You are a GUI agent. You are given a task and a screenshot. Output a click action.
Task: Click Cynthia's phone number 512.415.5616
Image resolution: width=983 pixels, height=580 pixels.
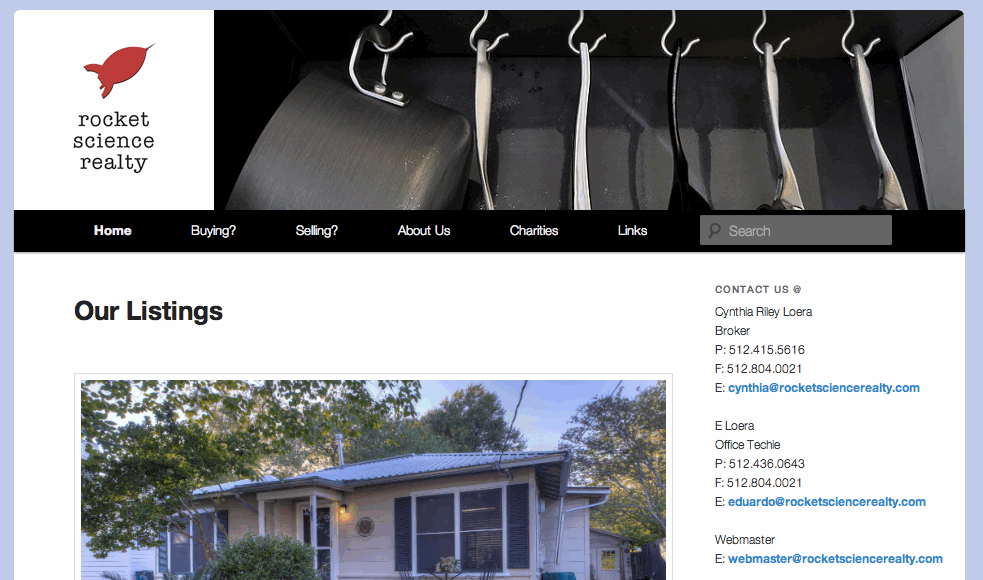[766, 350]
